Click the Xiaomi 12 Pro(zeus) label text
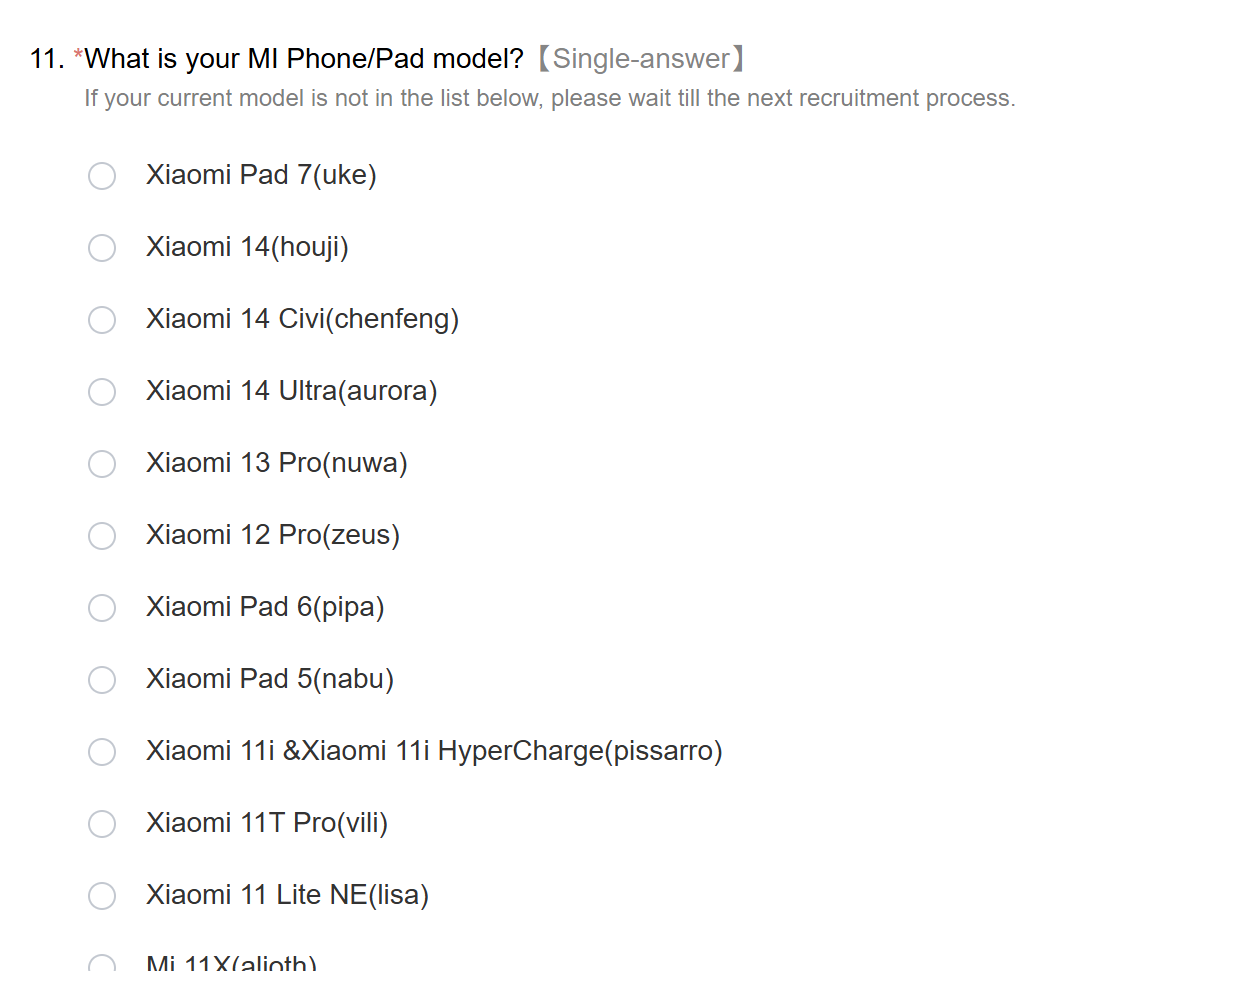1235x985 pixels. coord(272,535)
